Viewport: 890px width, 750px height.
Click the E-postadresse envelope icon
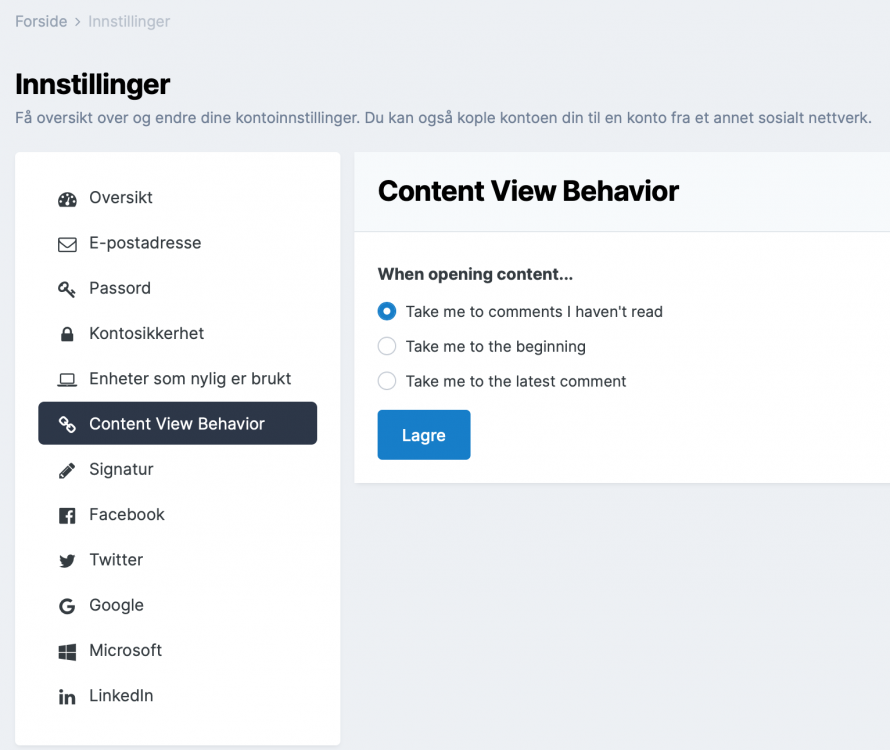[x=67, y=244]
